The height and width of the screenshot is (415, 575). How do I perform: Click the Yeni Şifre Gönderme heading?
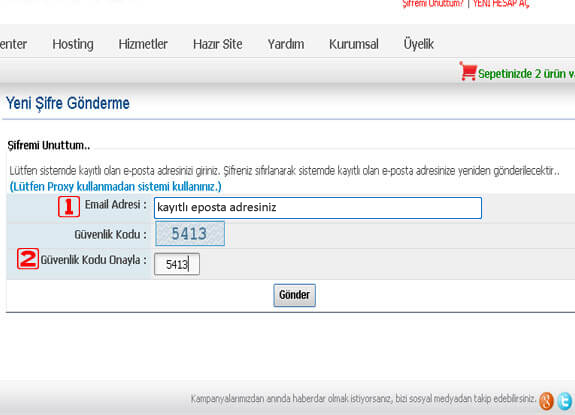point(68,103)
